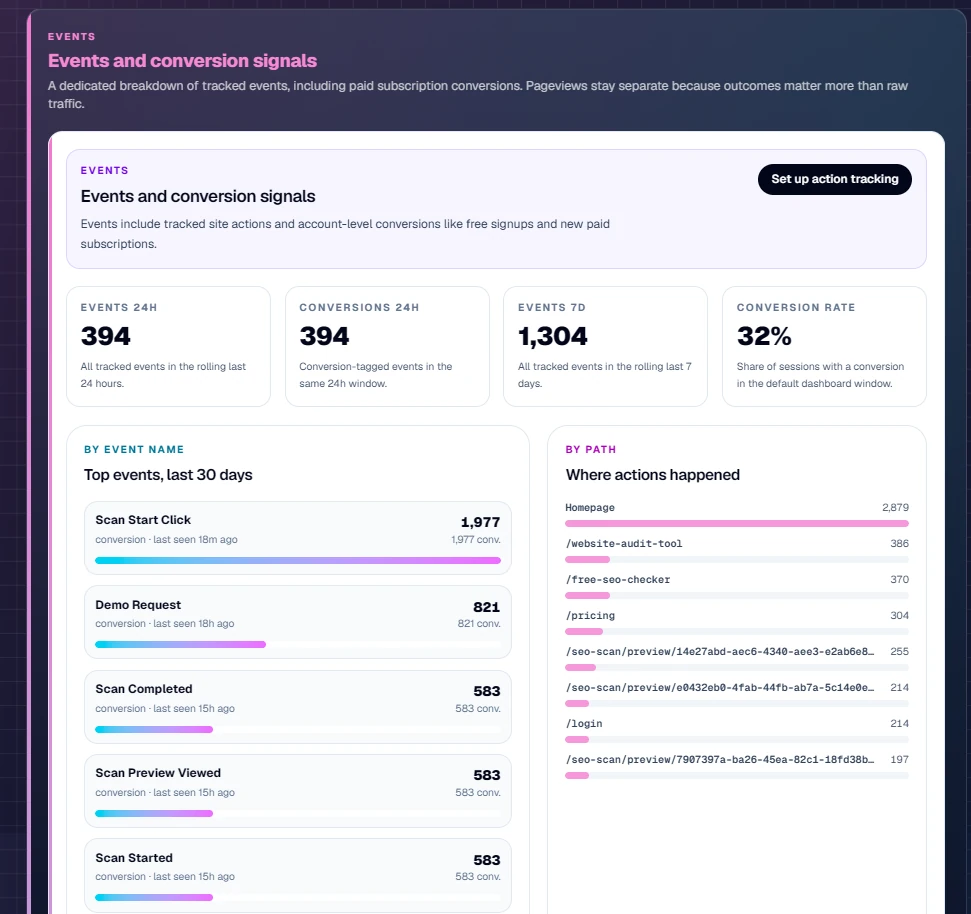Click the Scan Preview Viewed progress bar
The width and height of the screenshot is (971, 914).
click(154, 813)
